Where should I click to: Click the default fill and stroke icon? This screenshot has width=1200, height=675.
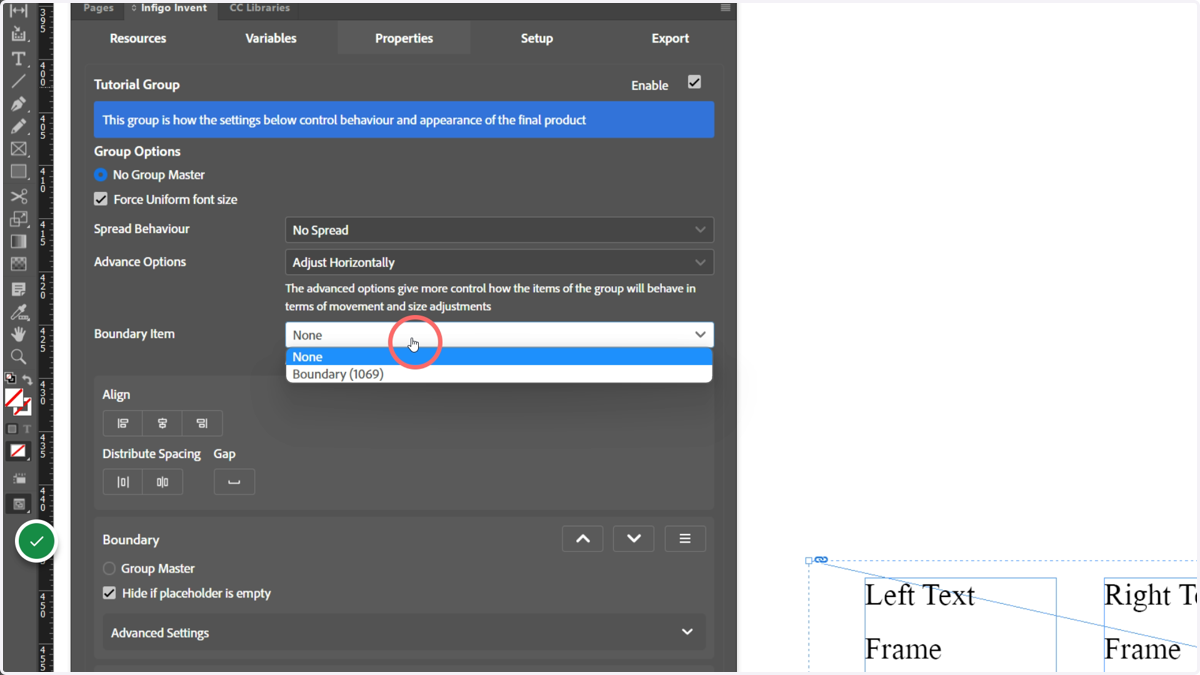10,379
